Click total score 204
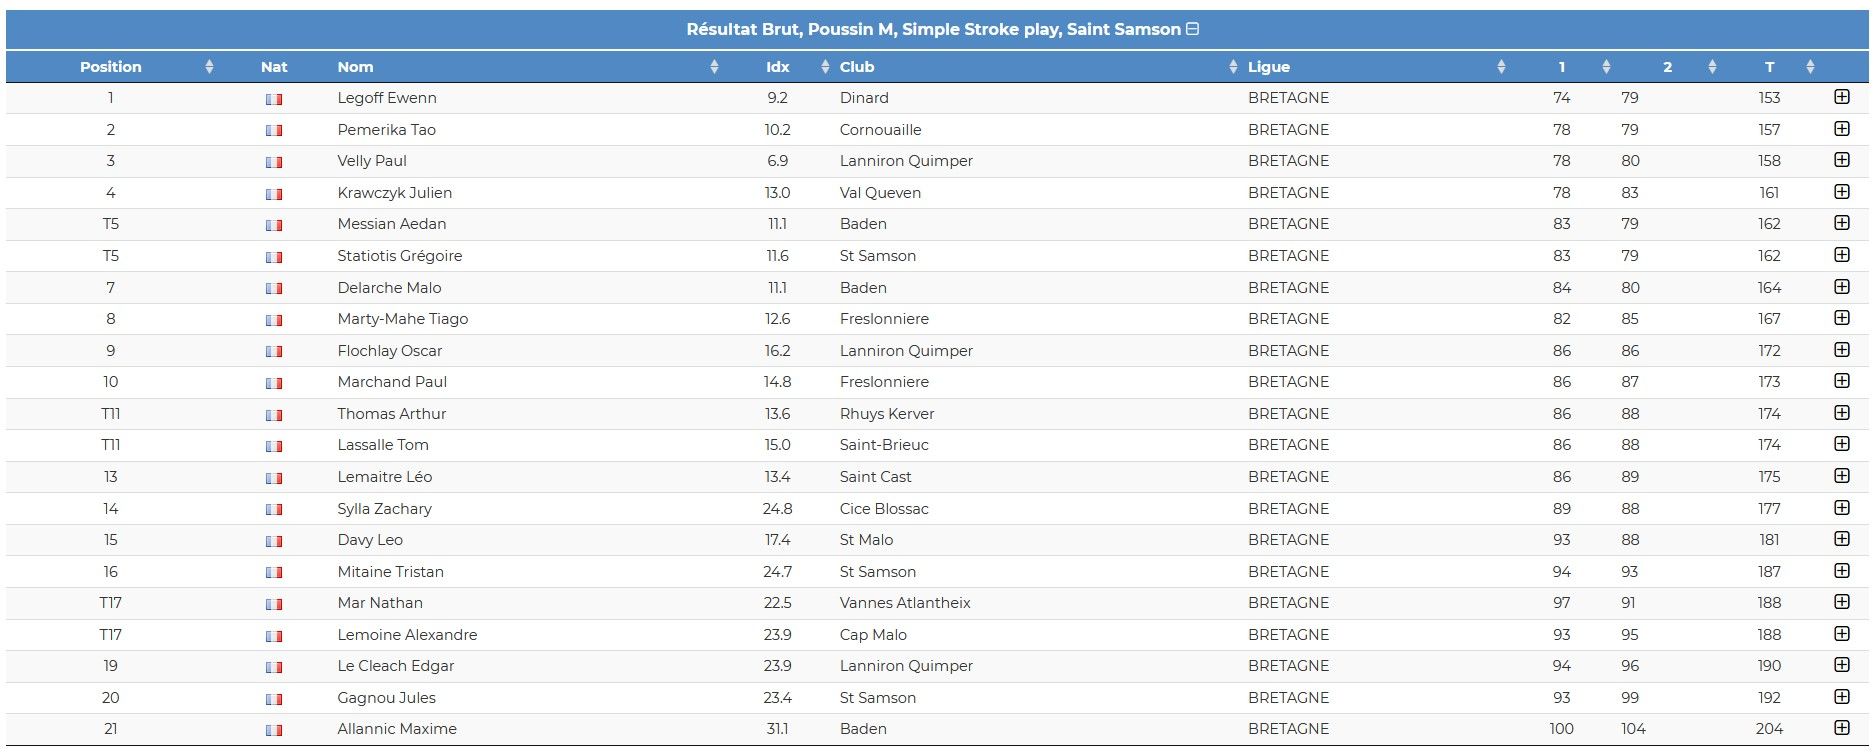Viewport: 1876px width, 753px height. click(x=1769, y=729)
